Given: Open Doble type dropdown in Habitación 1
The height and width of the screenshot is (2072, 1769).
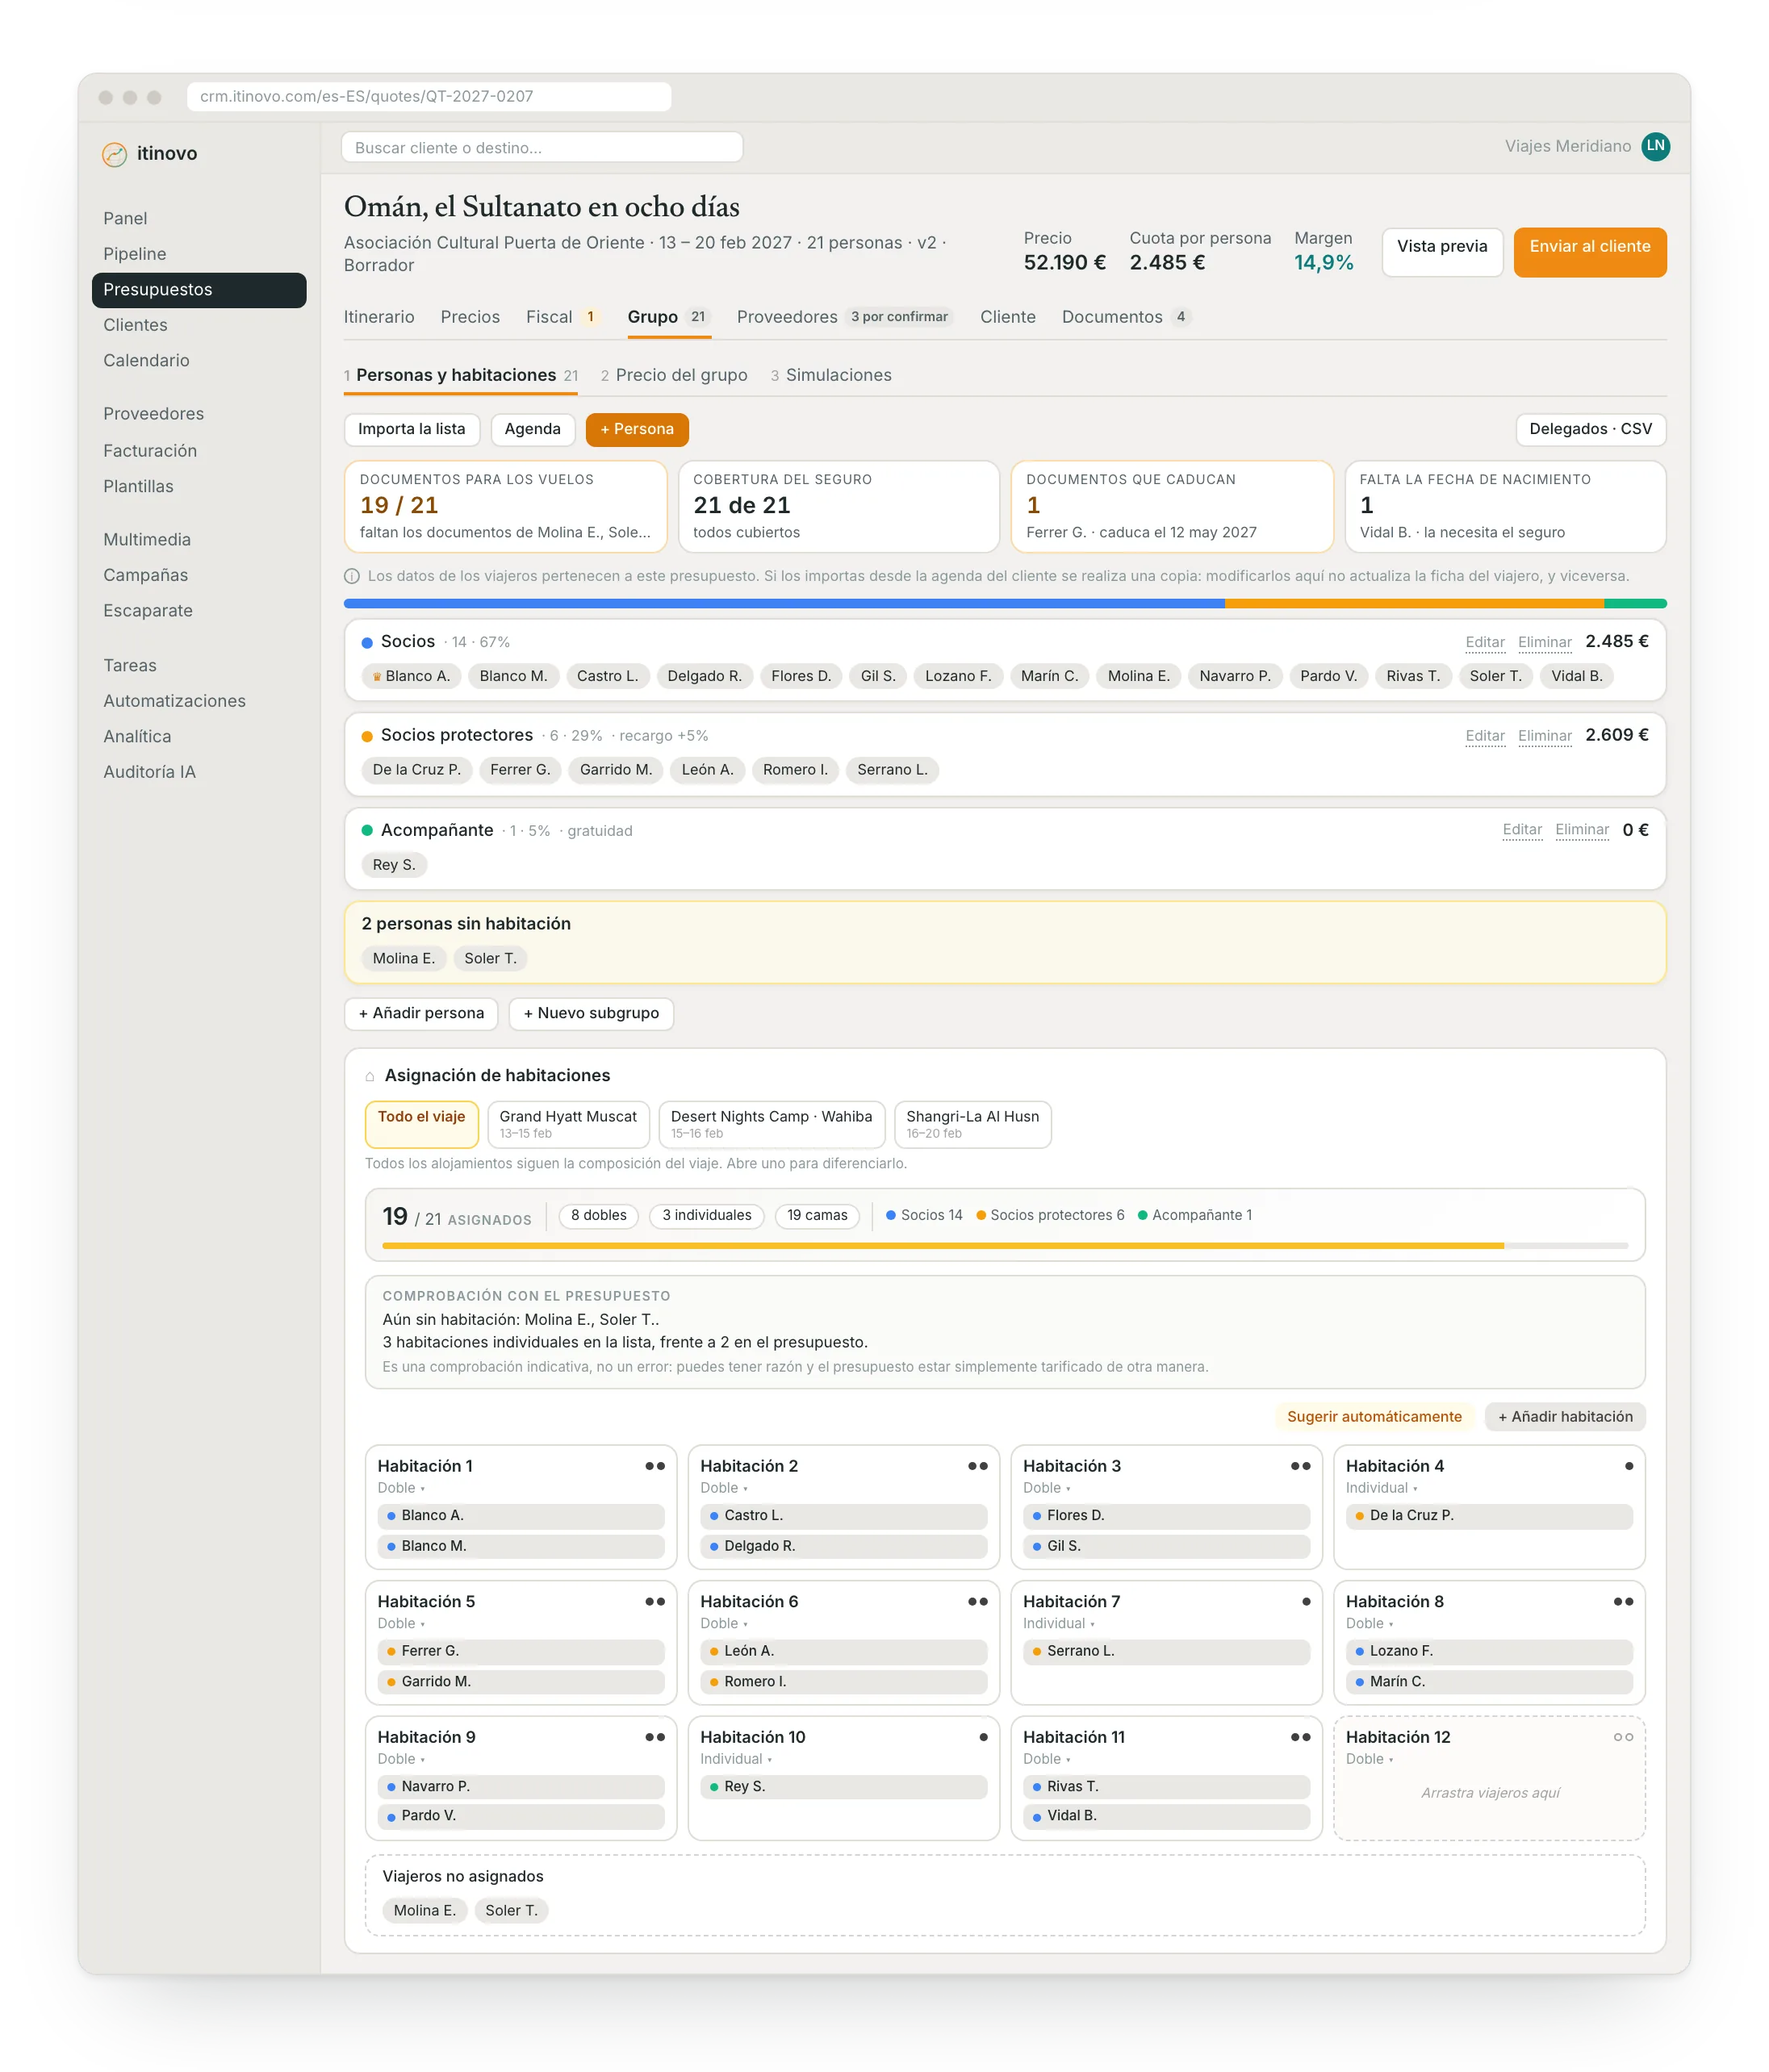Looking at the screenshot, I should pos(401,1488).
